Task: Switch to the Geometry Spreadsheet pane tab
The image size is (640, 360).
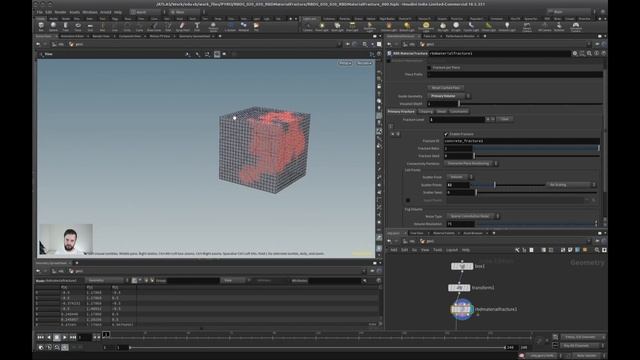Action: tap(194, 36)
